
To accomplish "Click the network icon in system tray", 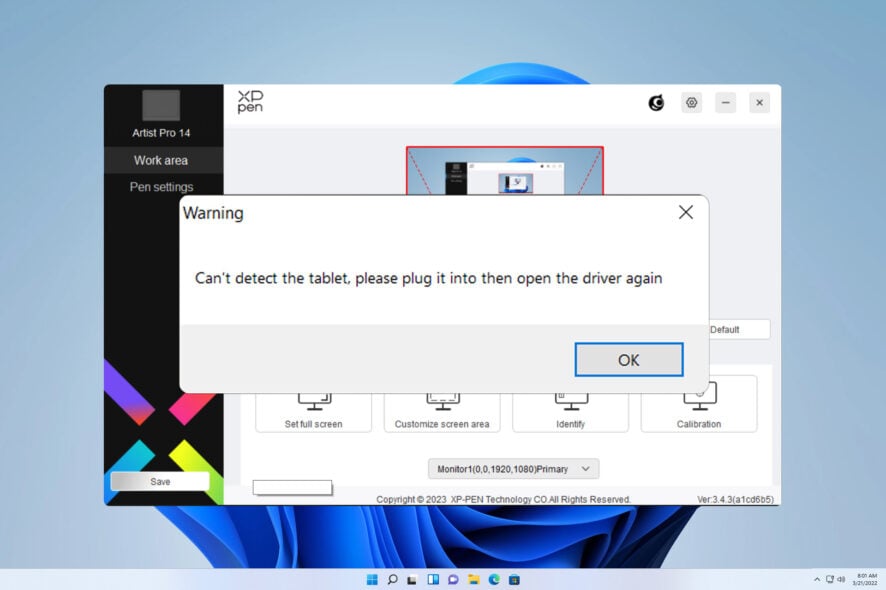I will click(x=829, y=579).
